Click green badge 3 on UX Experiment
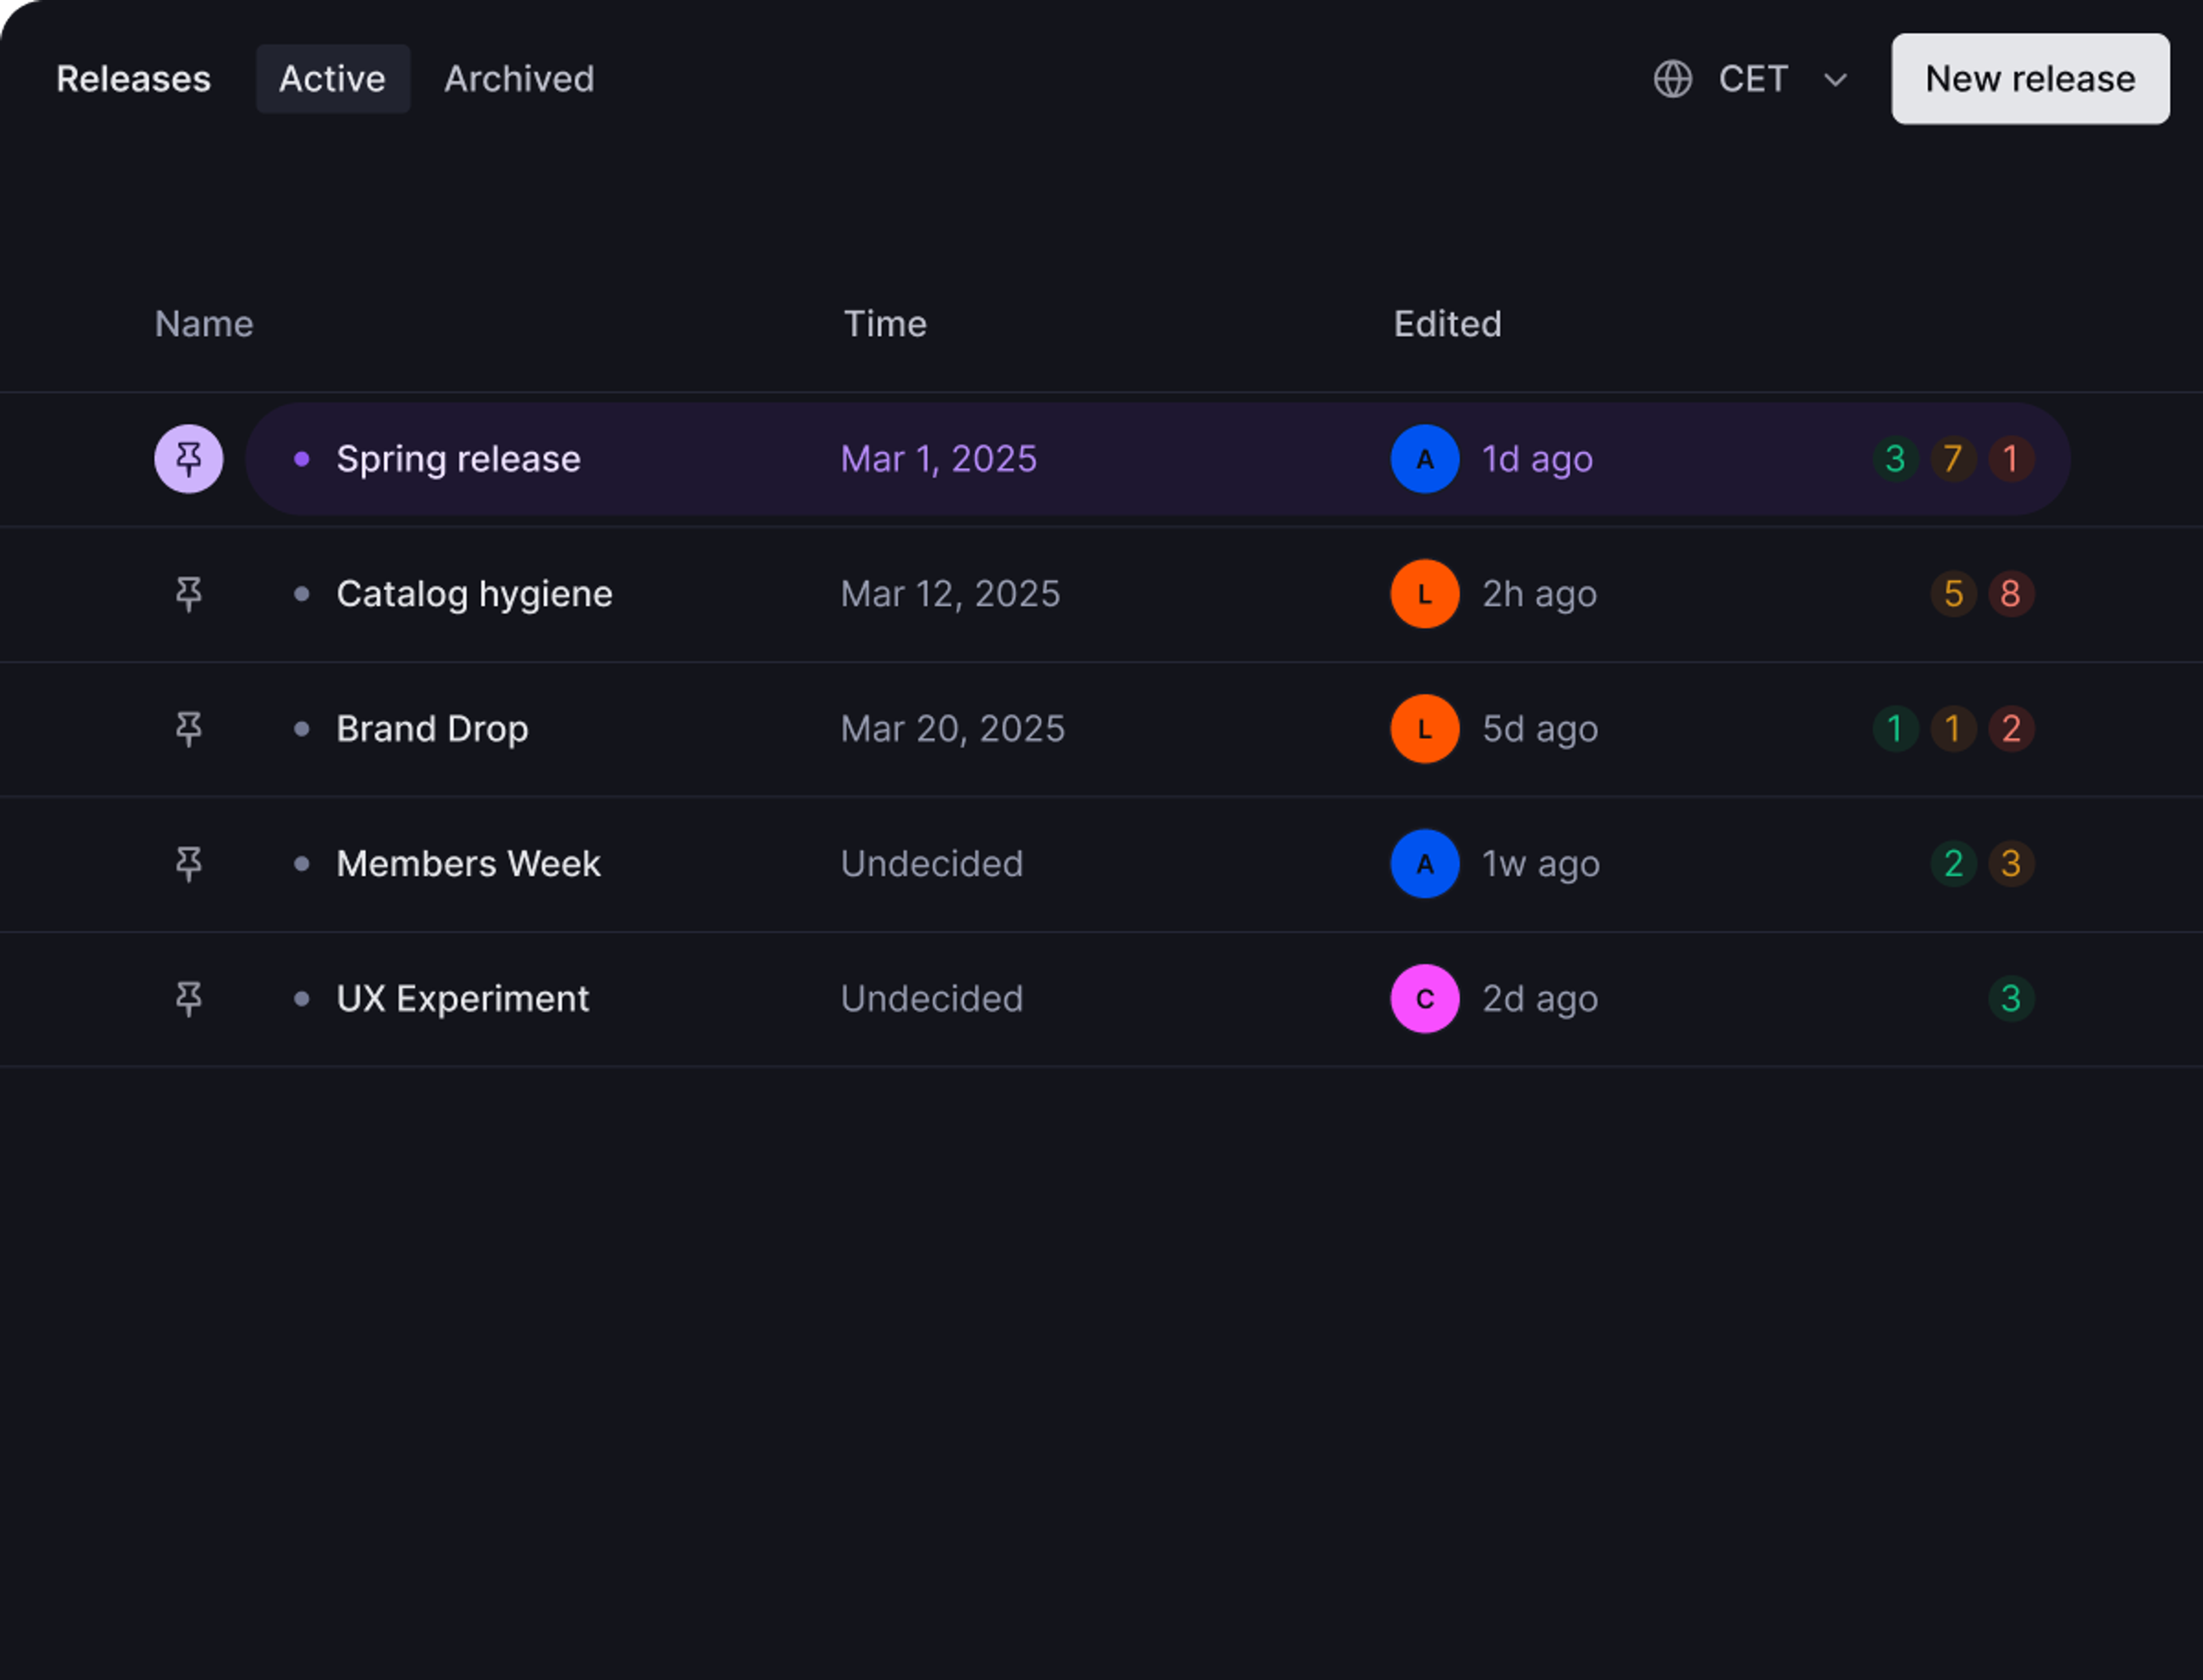The width and height of the screenshot is (2203, 1680). (2010, 998)
